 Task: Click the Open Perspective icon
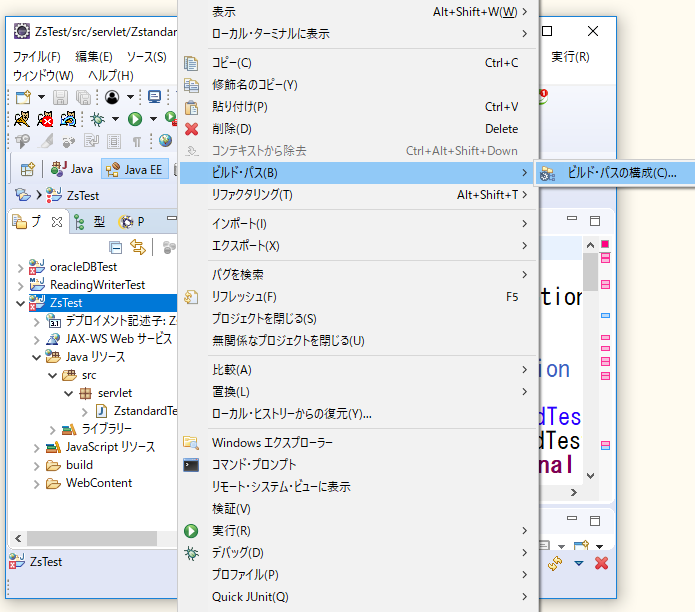[x=27, y=169]
